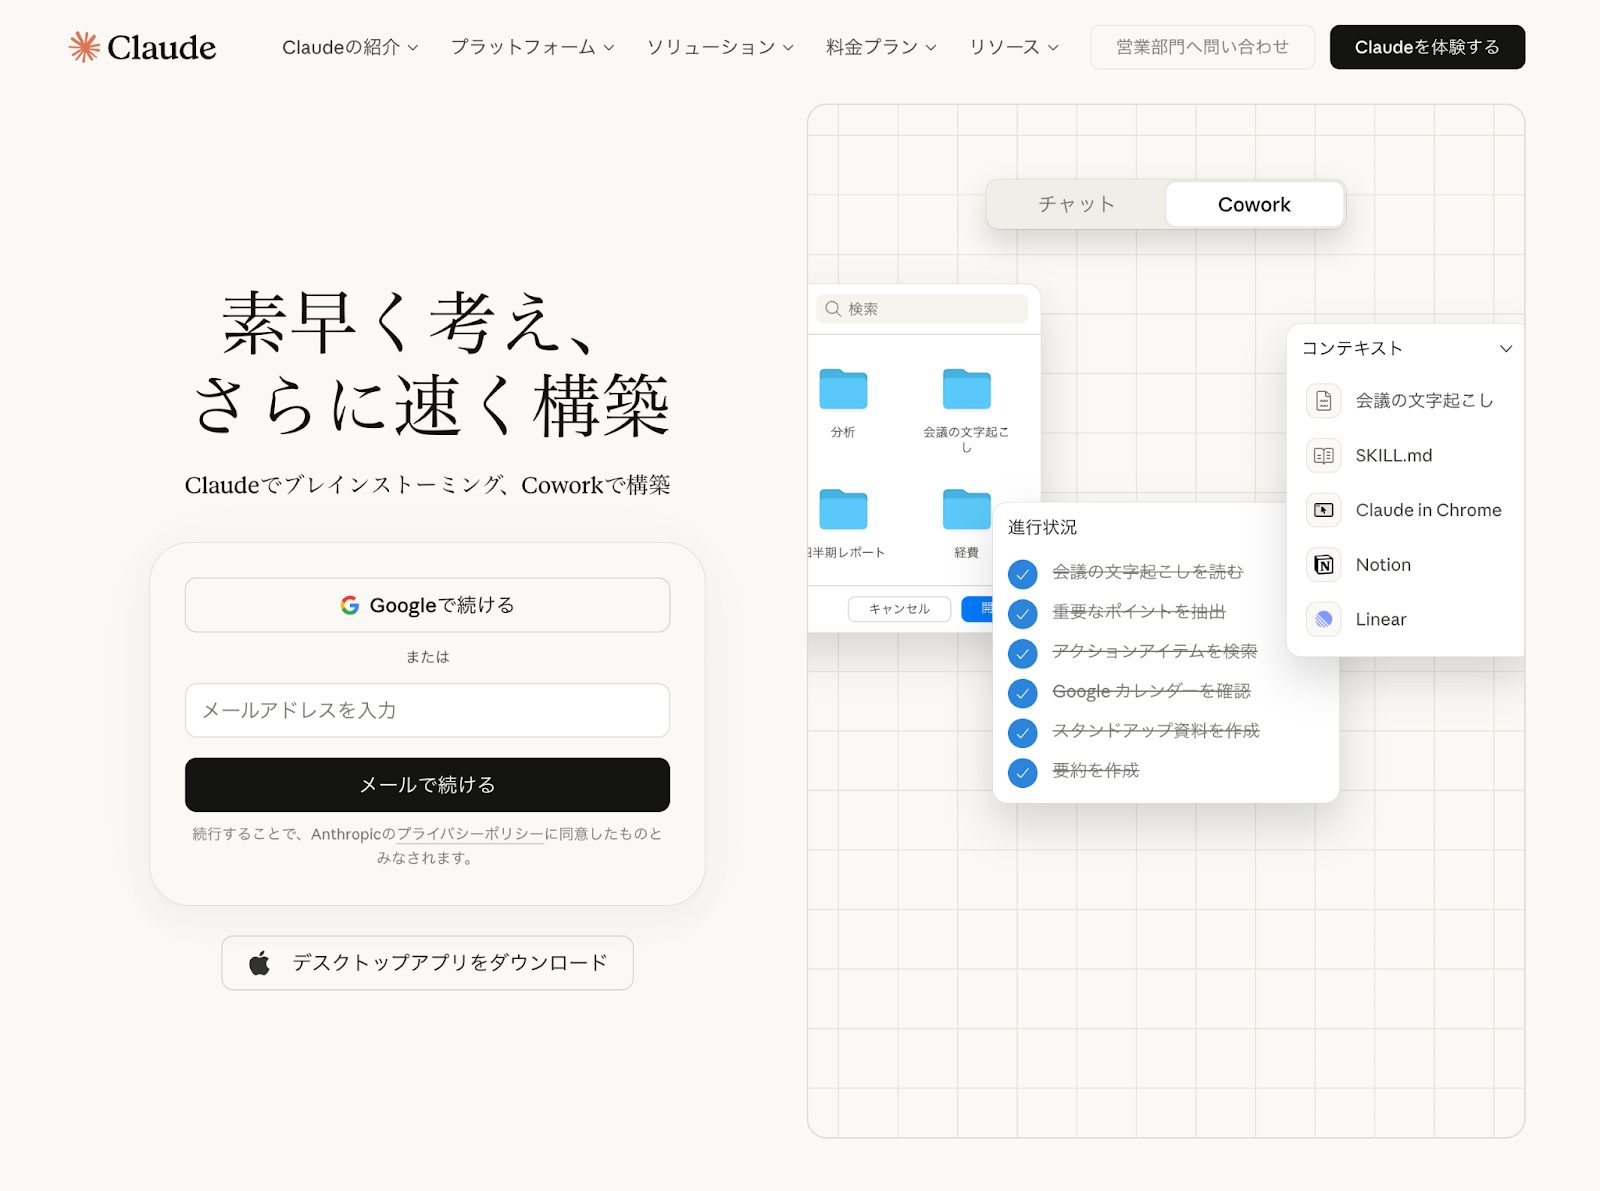Collapse the コンテキスト panel
This screenshot has width=1600, height=1191.
(x=1506, y=349)
